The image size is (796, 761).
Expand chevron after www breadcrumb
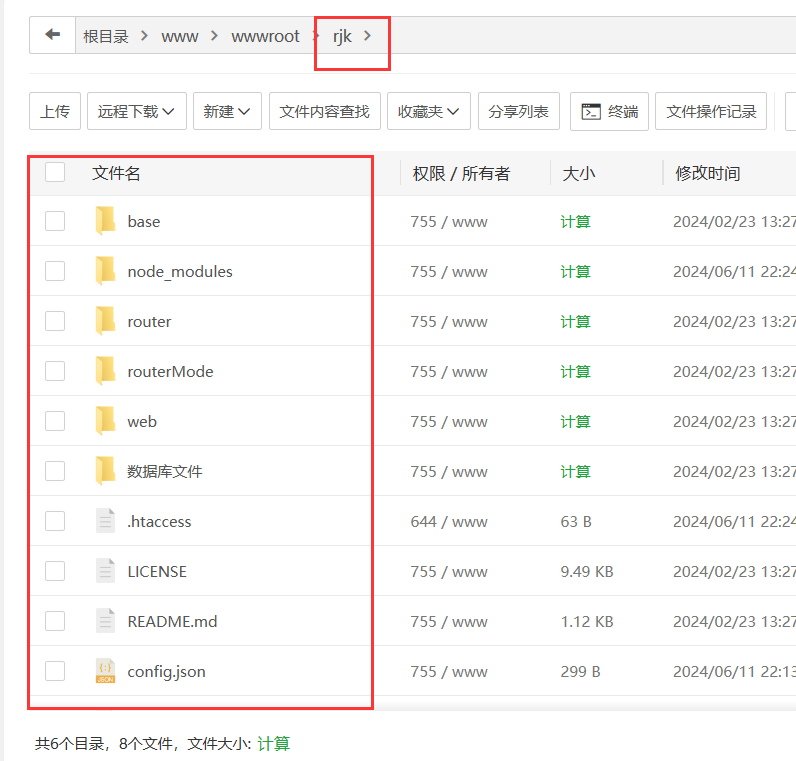point(214,36)
